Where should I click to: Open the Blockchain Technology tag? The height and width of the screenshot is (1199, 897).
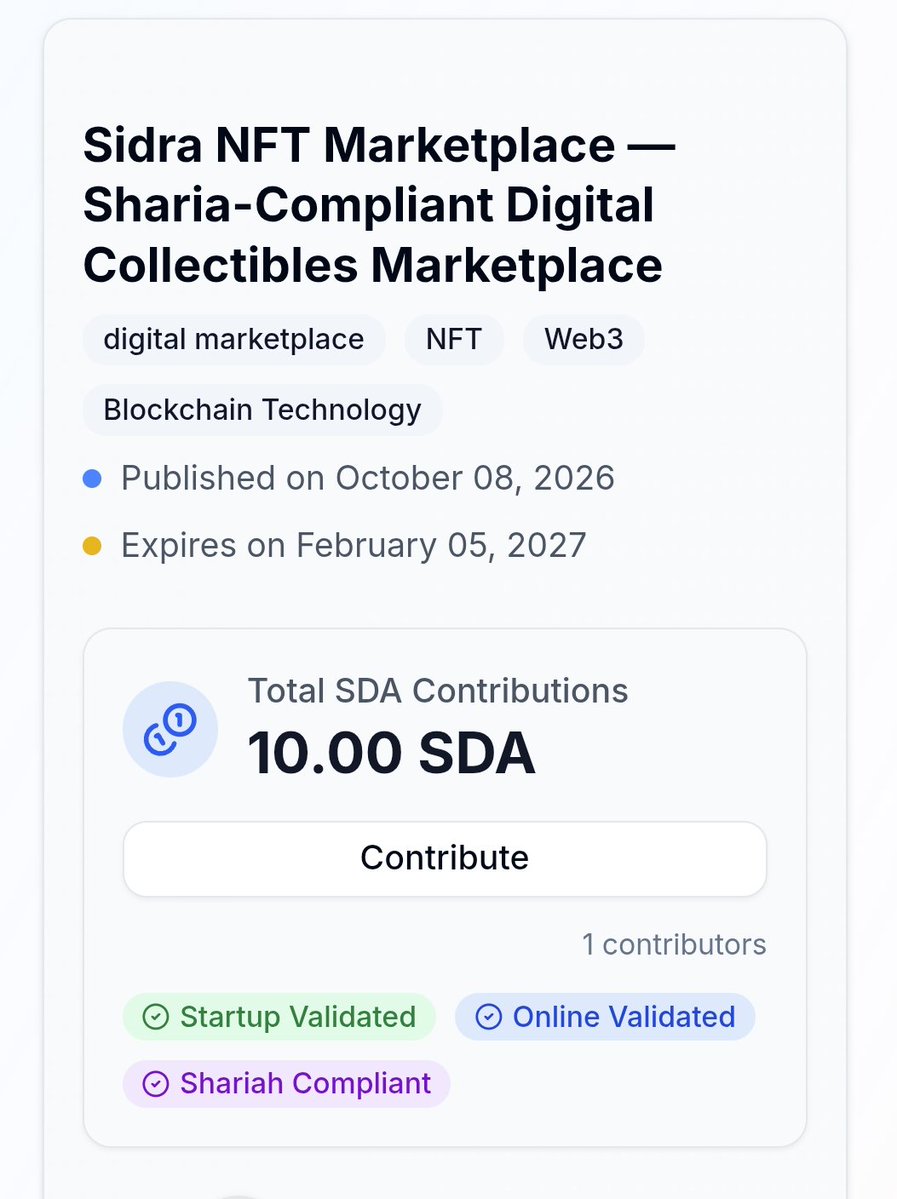(x=262, y=410)
